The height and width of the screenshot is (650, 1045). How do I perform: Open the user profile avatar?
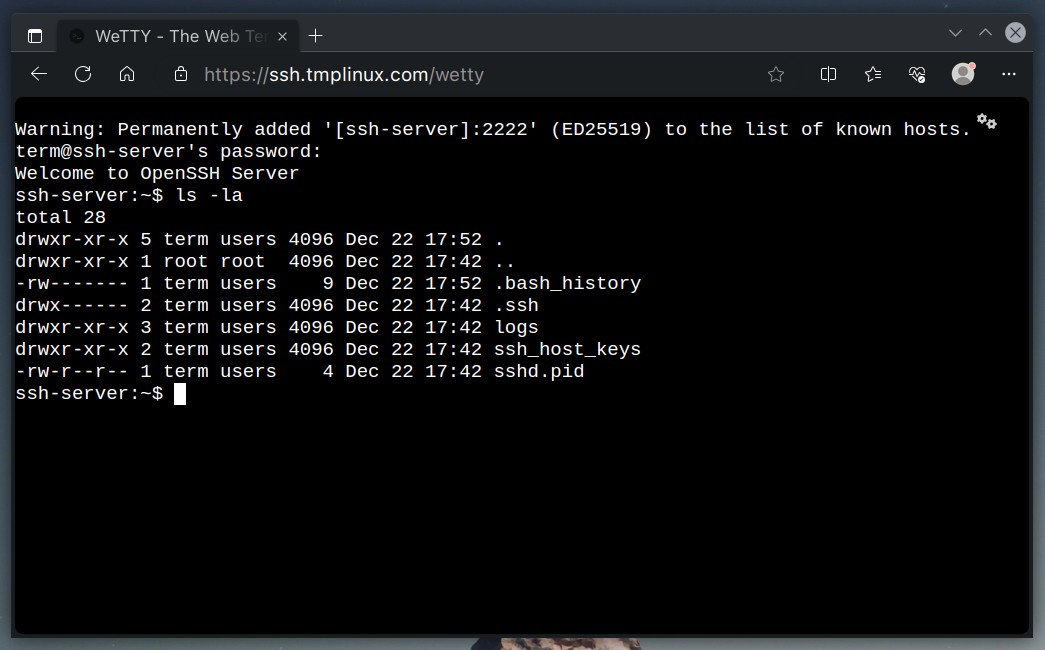click(x=963, y=73)
